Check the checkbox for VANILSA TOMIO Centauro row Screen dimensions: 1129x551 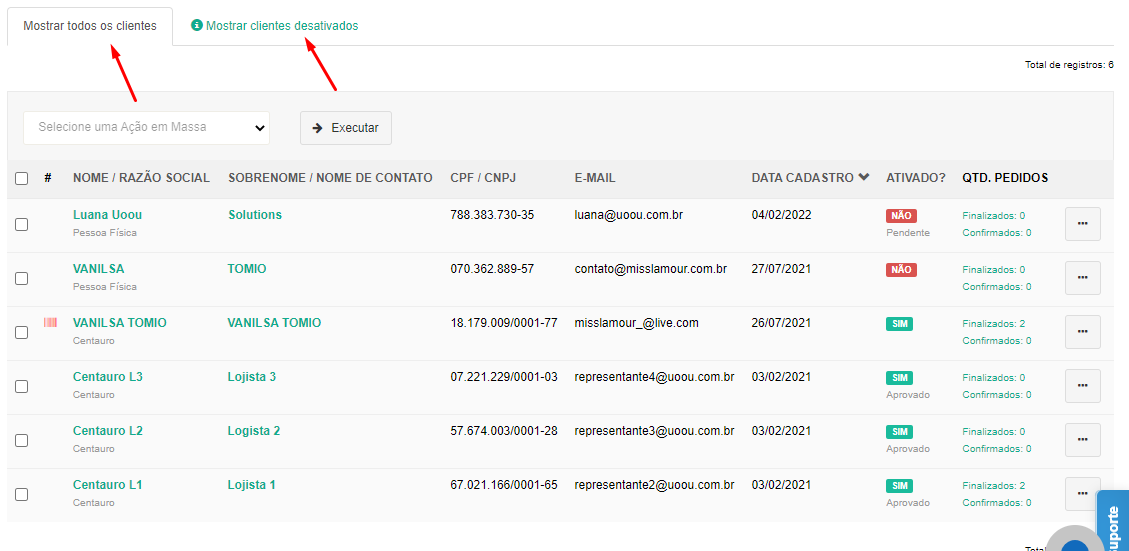click(x=22, y=332)
